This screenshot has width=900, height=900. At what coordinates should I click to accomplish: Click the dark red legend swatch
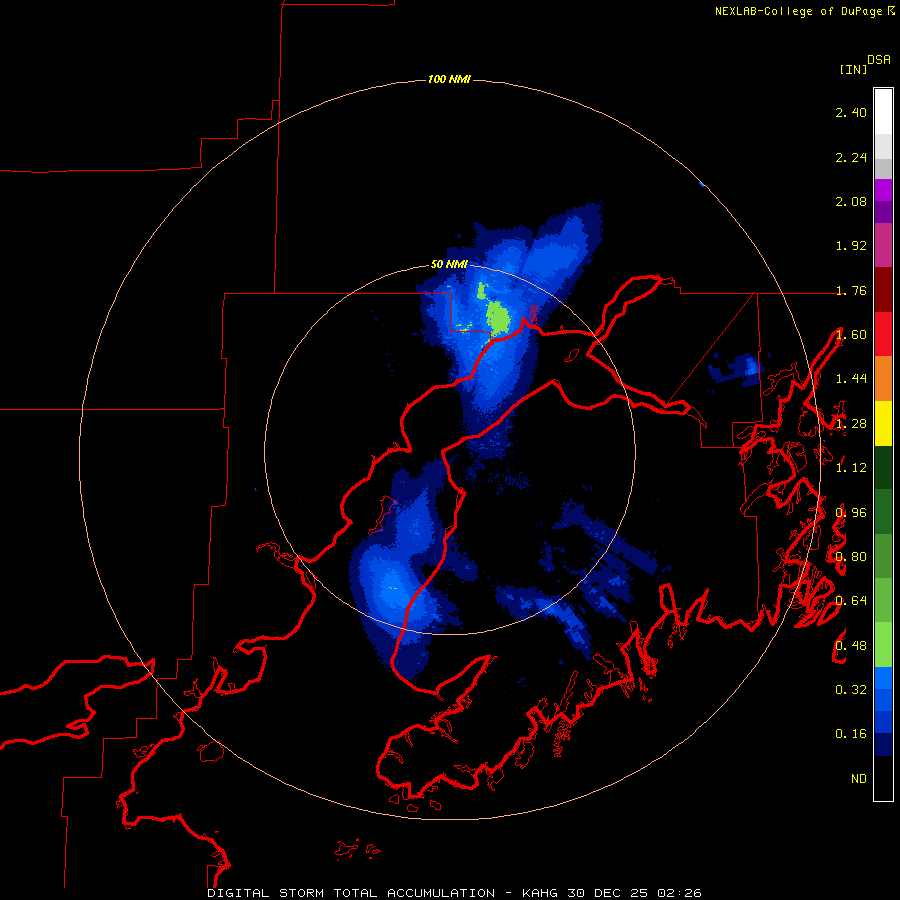point(883,290)
